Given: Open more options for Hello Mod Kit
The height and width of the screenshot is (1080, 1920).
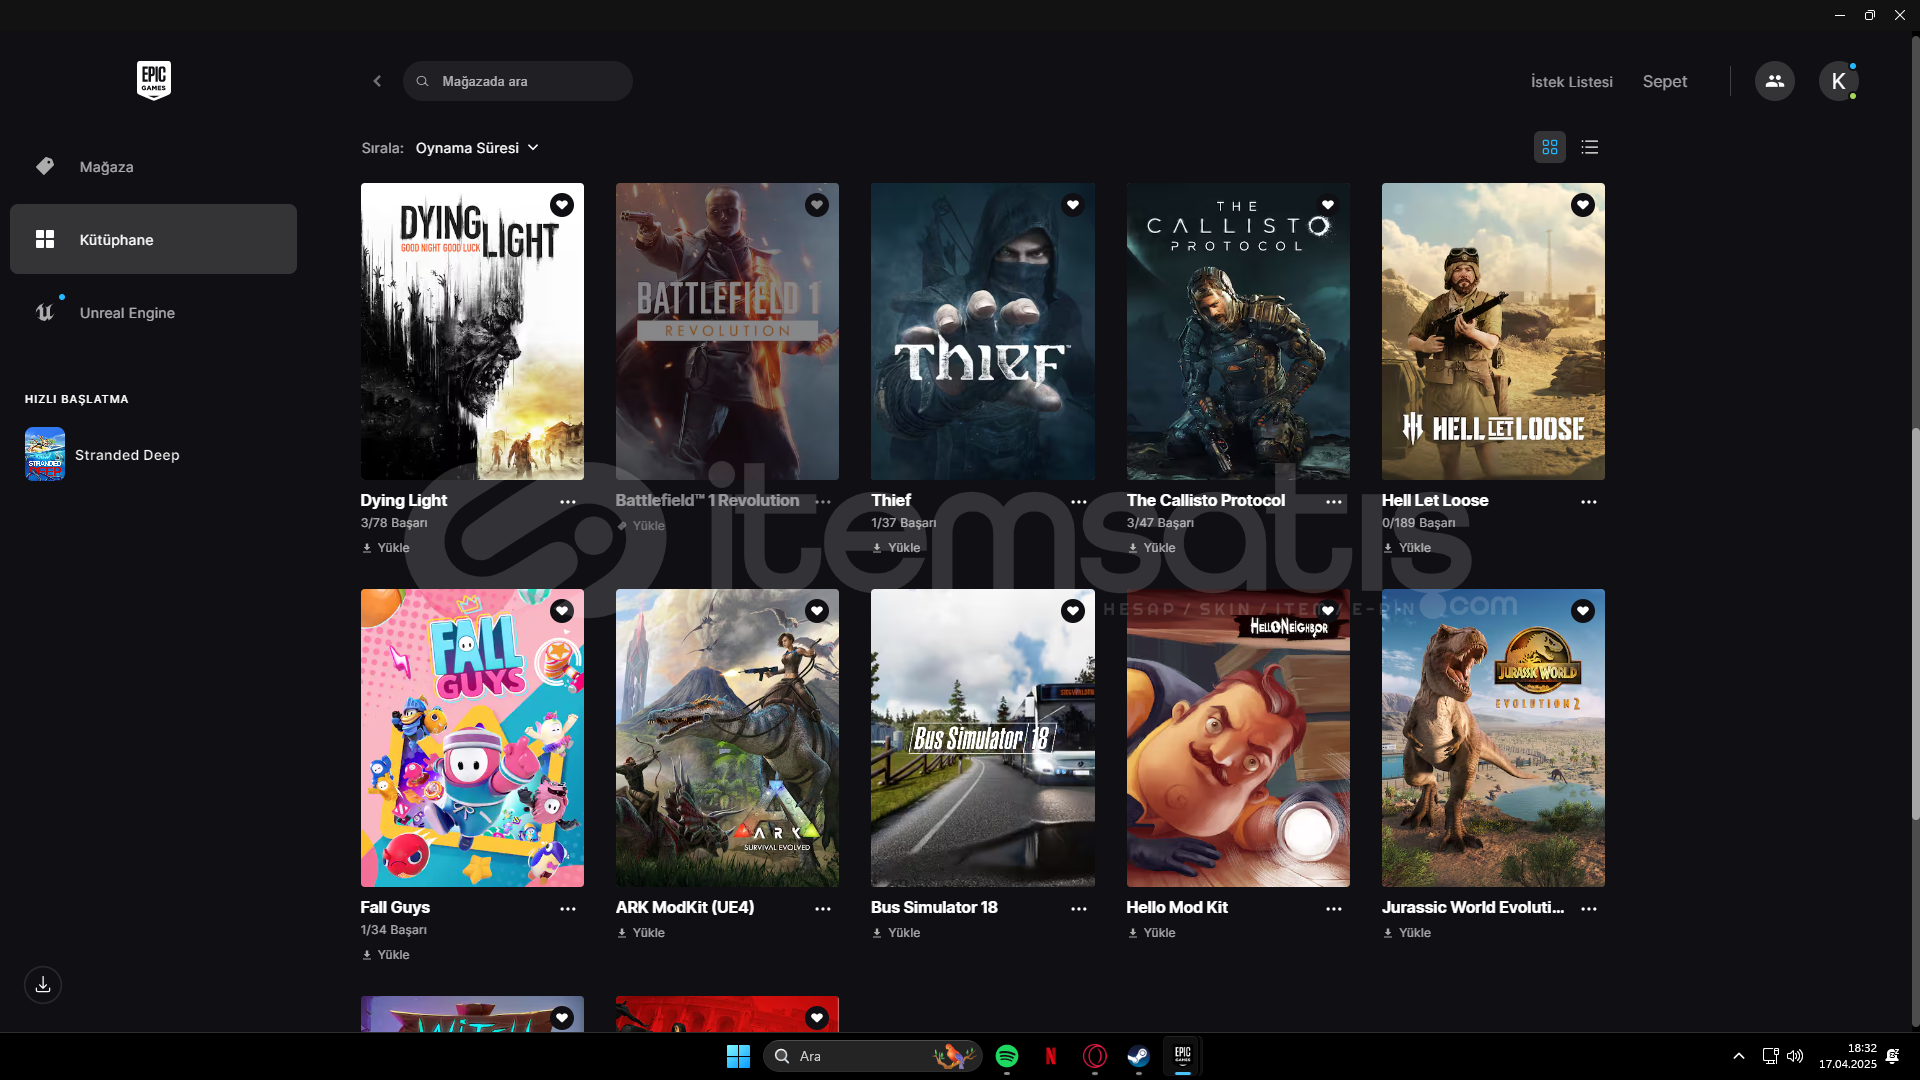Looking at the screenshot, I should tap(1334, 909).
